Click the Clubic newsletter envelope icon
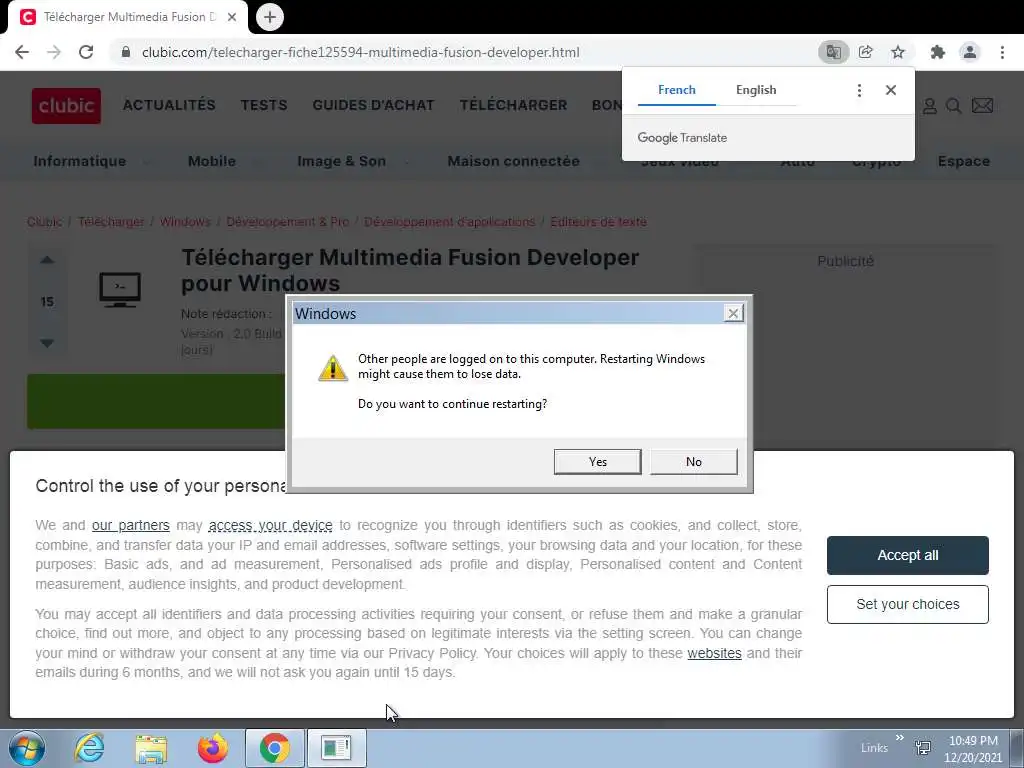The image size is (1024, 768). coord(982,106)
